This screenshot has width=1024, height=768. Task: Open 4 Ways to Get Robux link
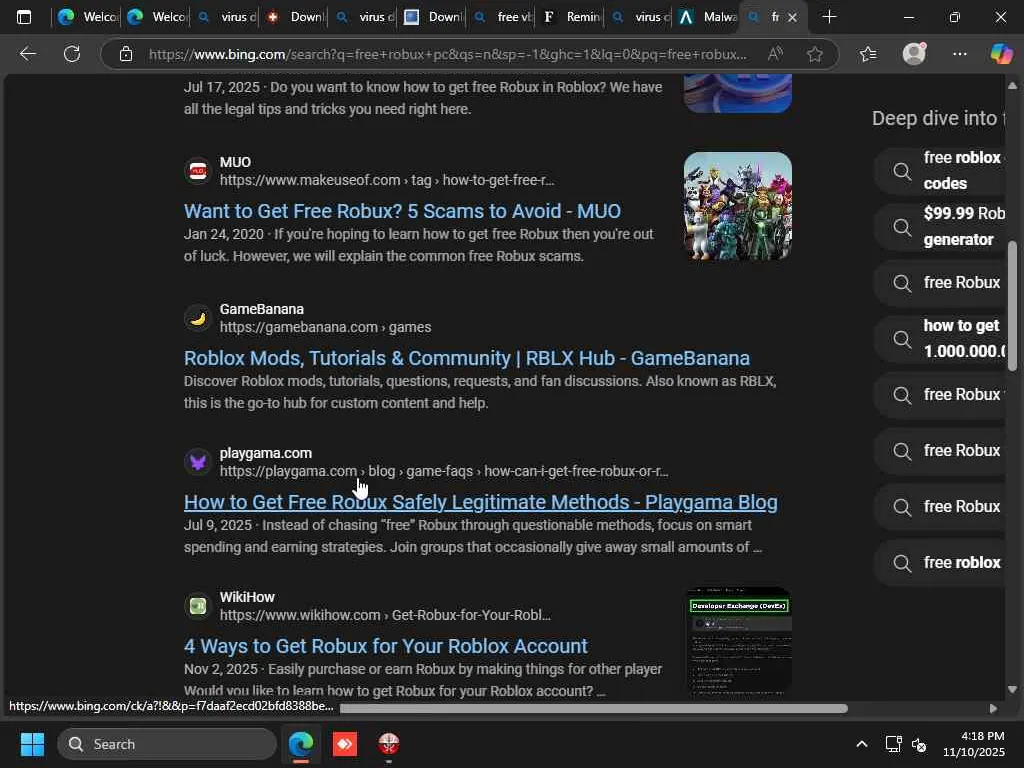[x=386, y=646]
